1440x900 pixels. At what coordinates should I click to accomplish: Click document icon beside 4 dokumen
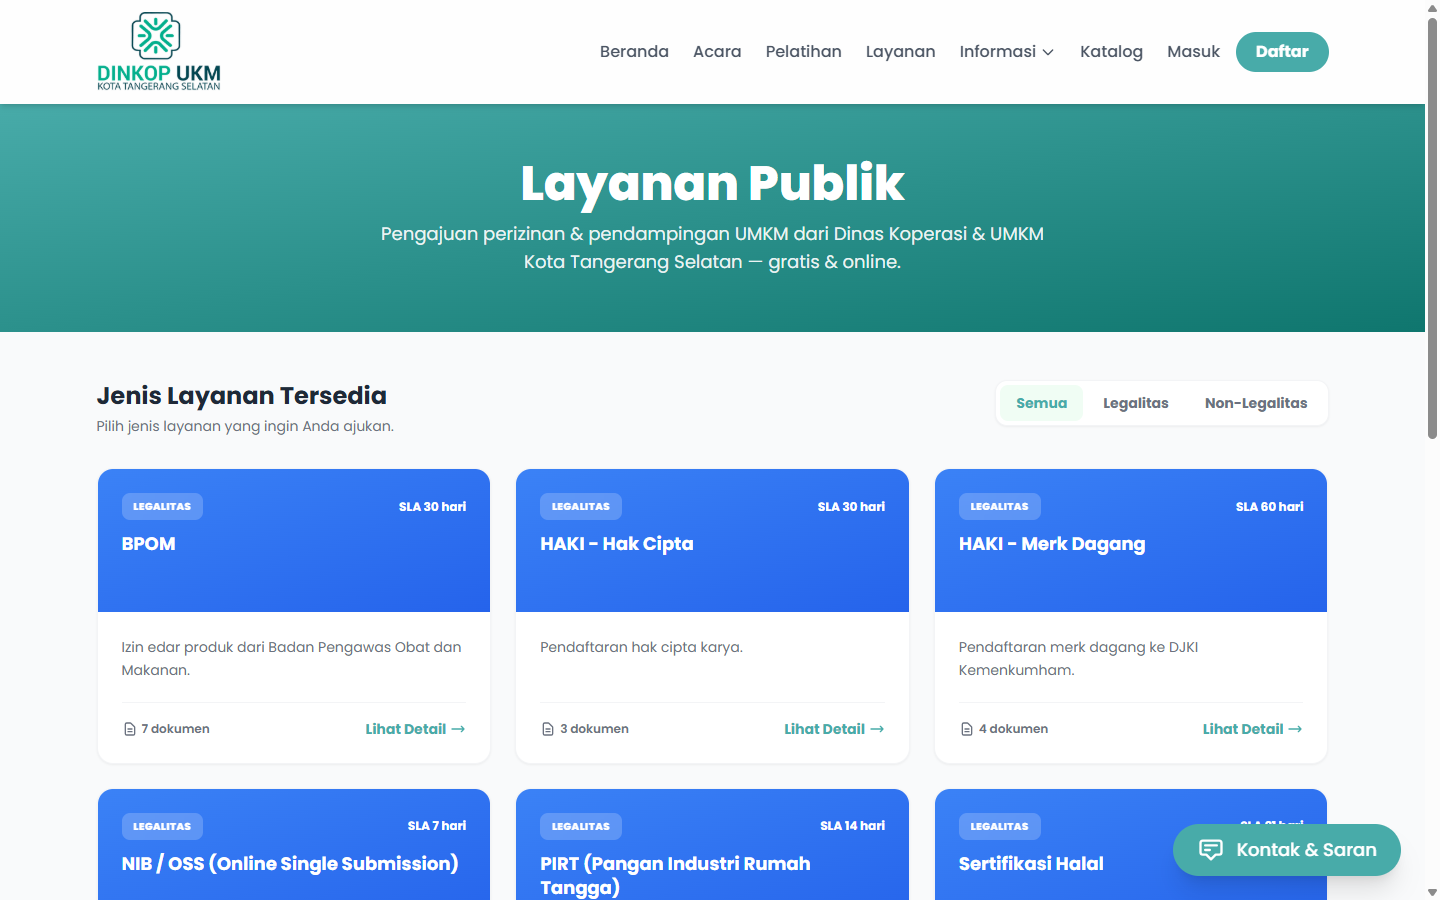point(966,729)
